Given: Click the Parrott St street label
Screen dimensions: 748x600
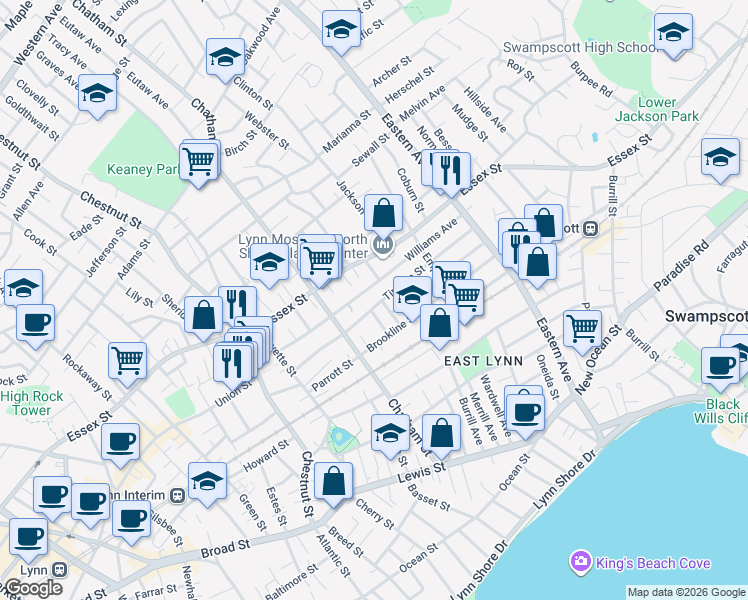Looking at the screenshot, I should coord(332,375).
